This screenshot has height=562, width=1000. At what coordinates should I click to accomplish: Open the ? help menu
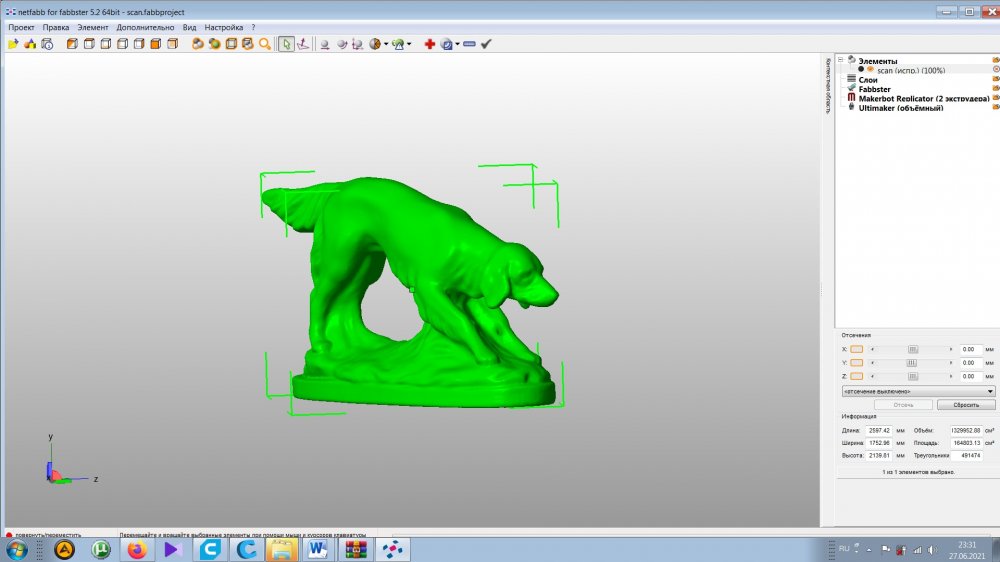(x=253, y=27)
